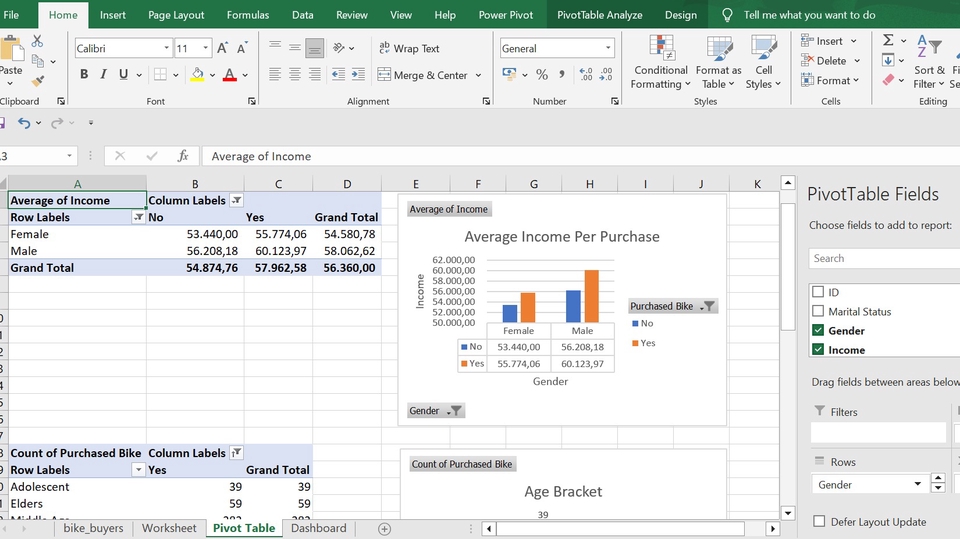The image size is (960, 539).
Task: Align text left in cell
Action: 275,75
